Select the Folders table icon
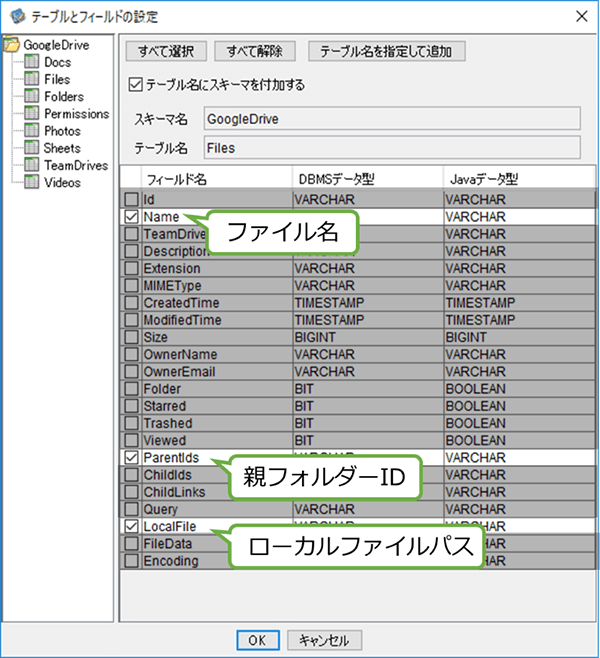This screenshot has width=600, height=658. [31, 96]
